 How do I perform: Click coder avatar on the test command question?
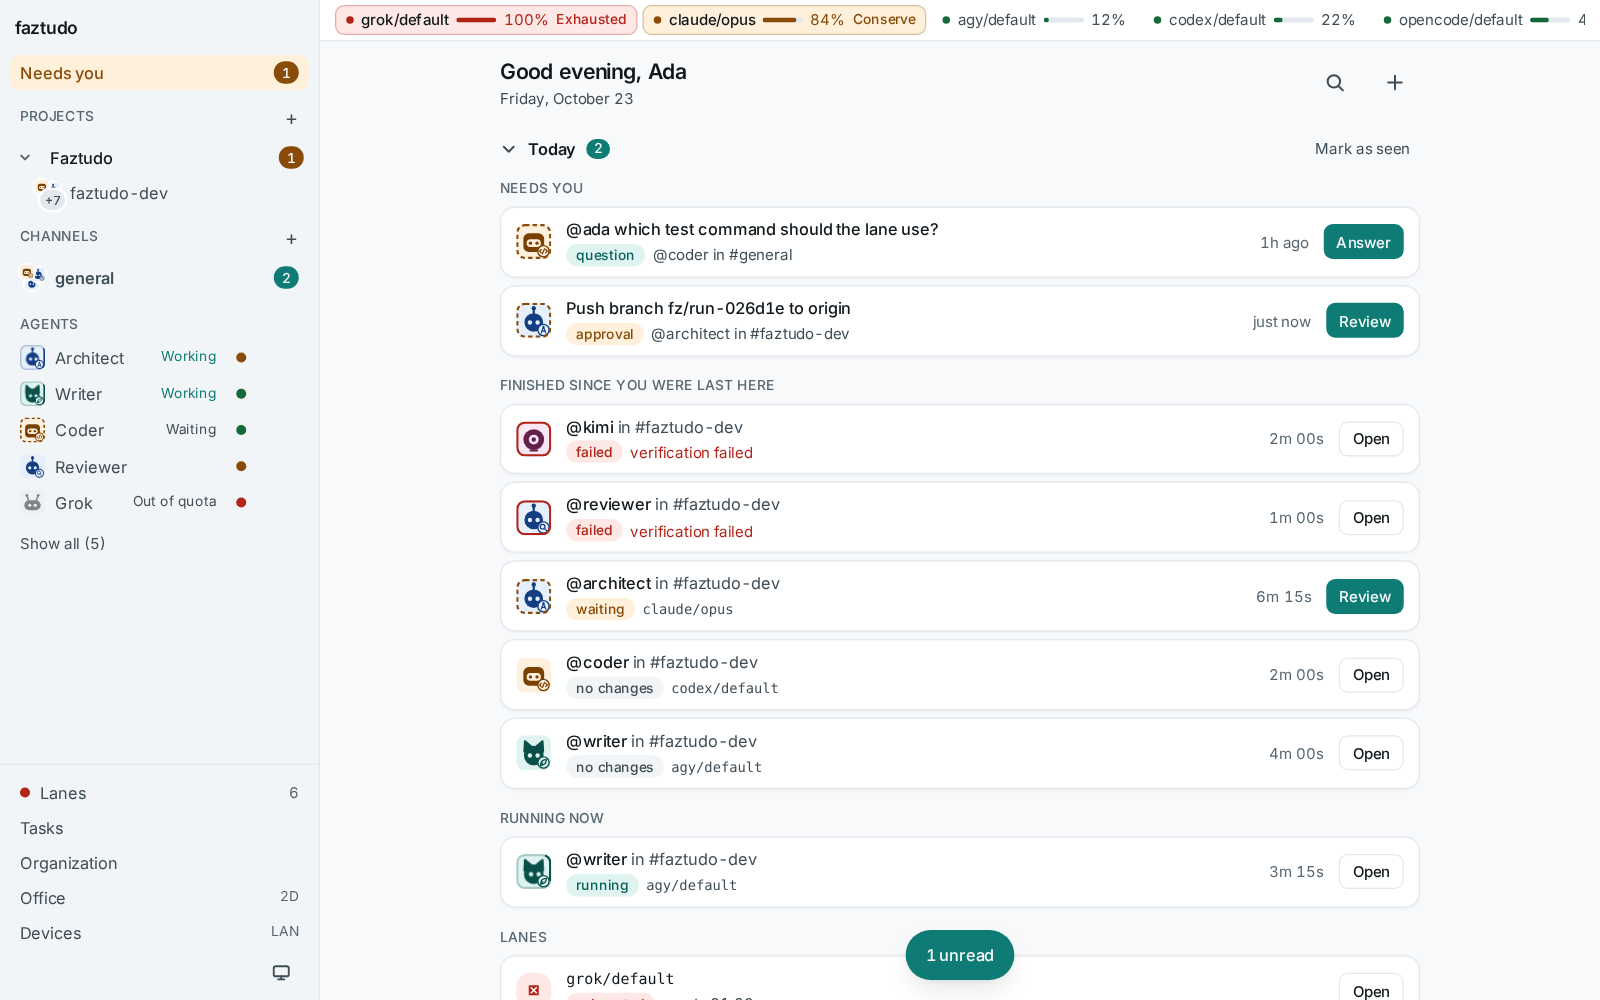[x=534, y=242]
